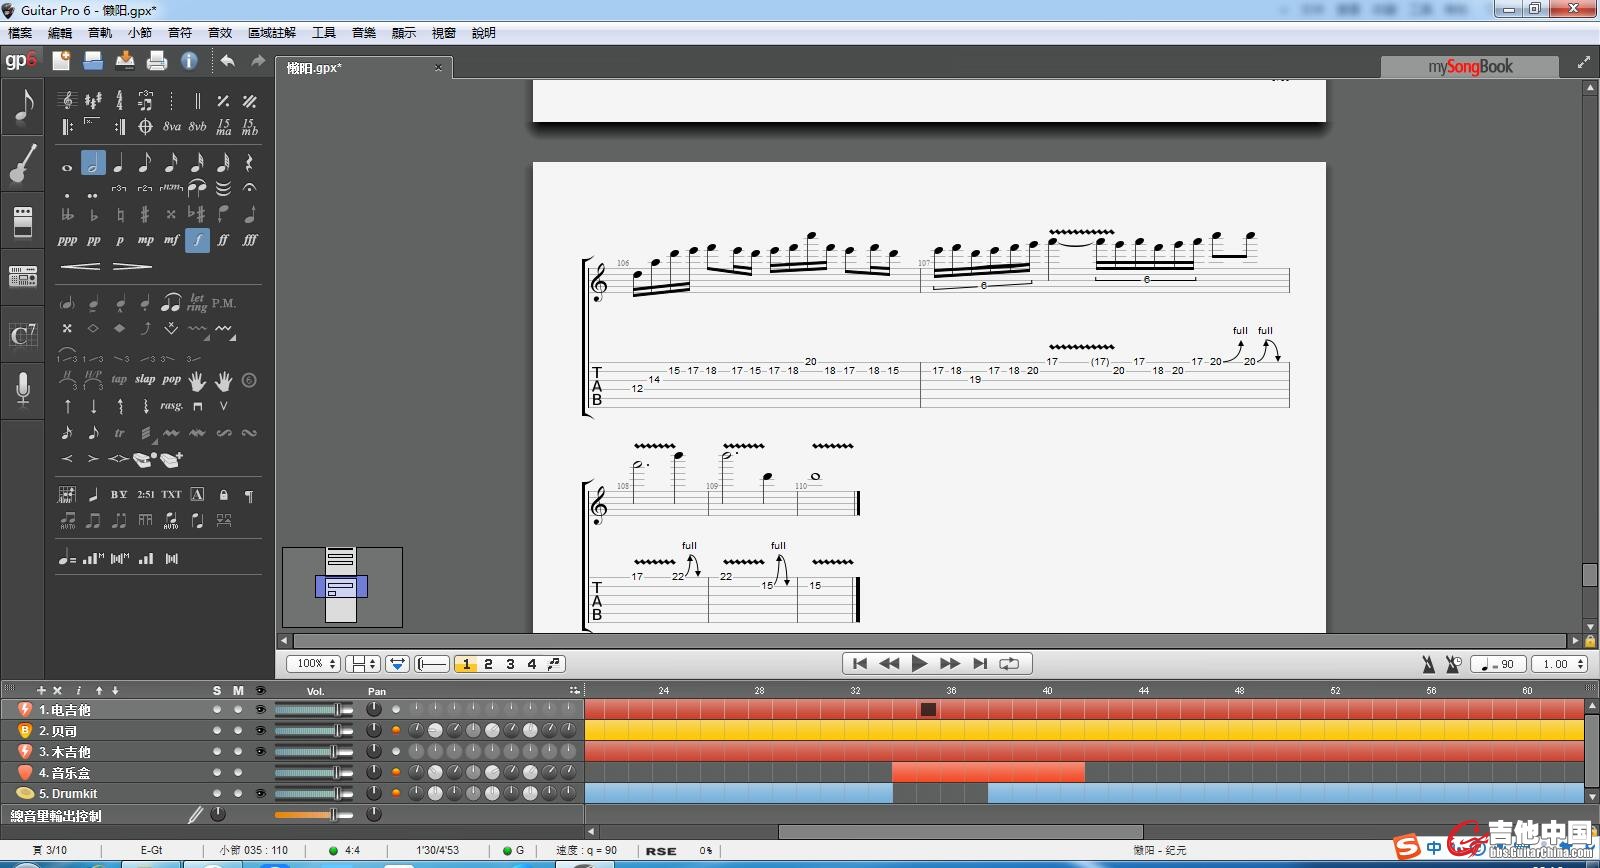The image size is (1600, 868).
Task: Open the time signature tool
Action: point(119,100)
